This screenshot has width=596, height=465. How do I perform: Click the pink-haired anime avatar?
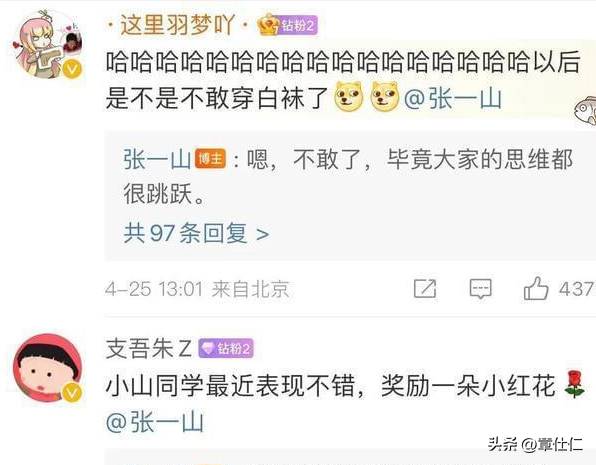pos(48,44)
